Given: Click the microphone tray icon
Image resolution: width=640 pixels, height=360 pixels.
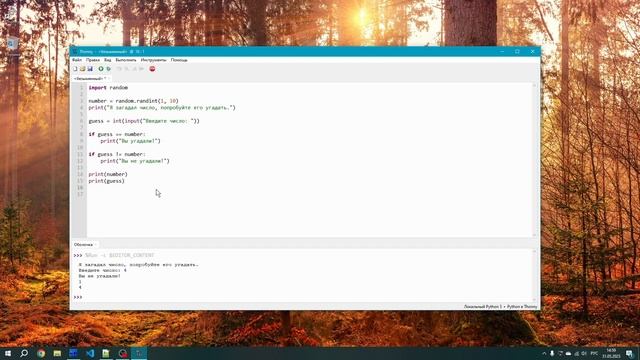Looking at the screenshot, I should pyautogui.click(x=552, y=353).
